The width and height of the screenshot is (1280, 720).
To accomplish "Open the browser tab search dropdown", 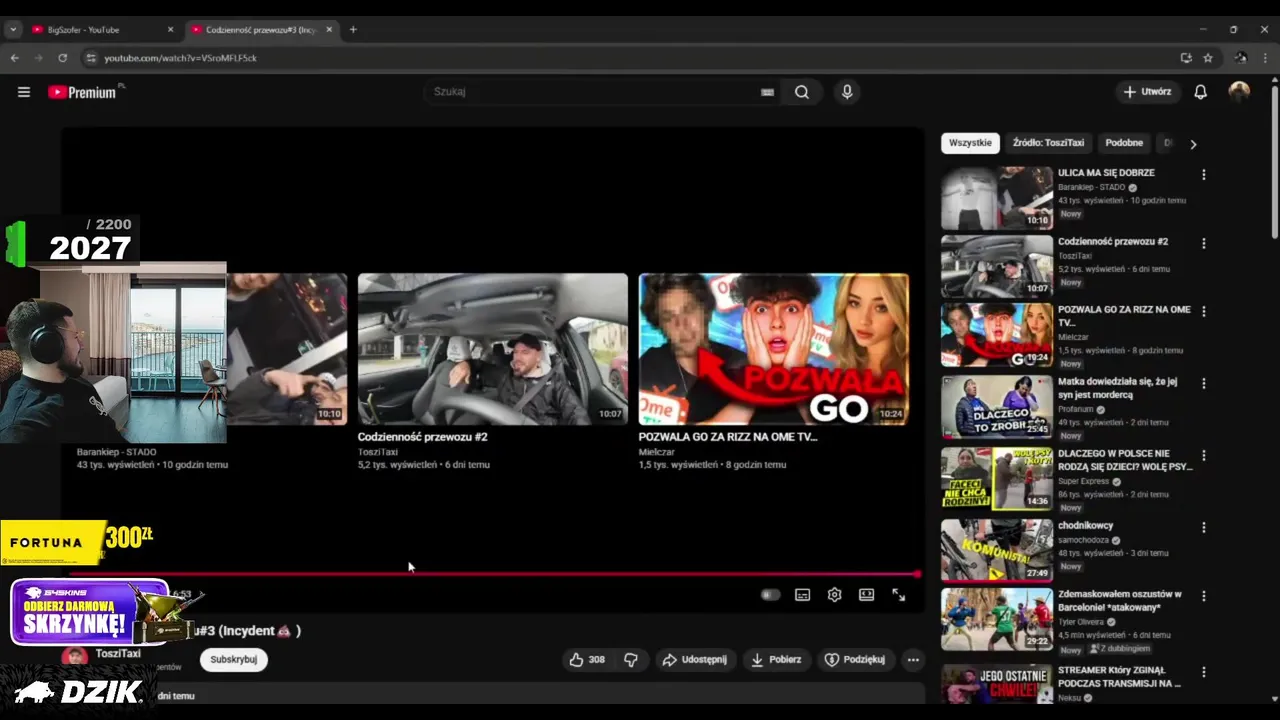I will (13, 30).
